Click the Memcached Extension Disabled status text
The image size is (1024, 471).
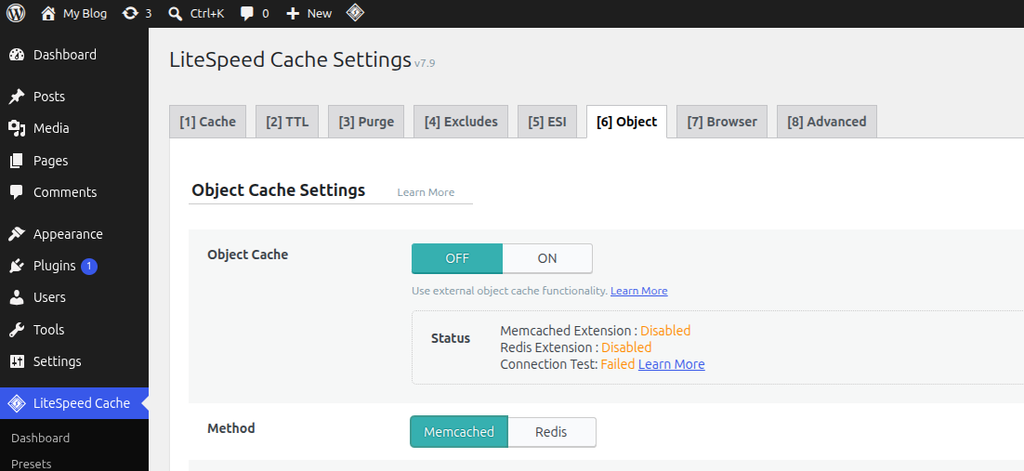665,331
